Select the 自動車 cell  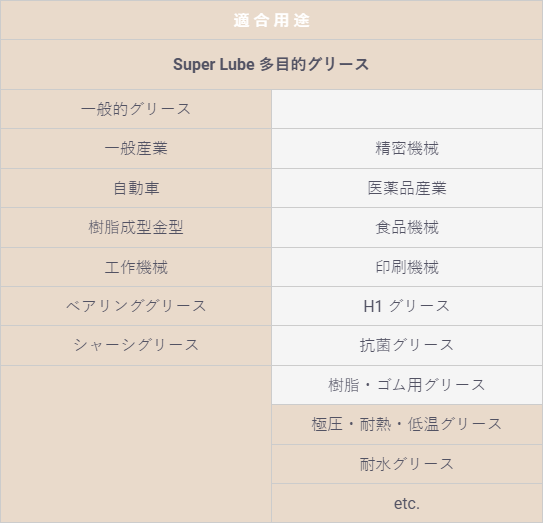pyautogui.click(x=136, y=188)
